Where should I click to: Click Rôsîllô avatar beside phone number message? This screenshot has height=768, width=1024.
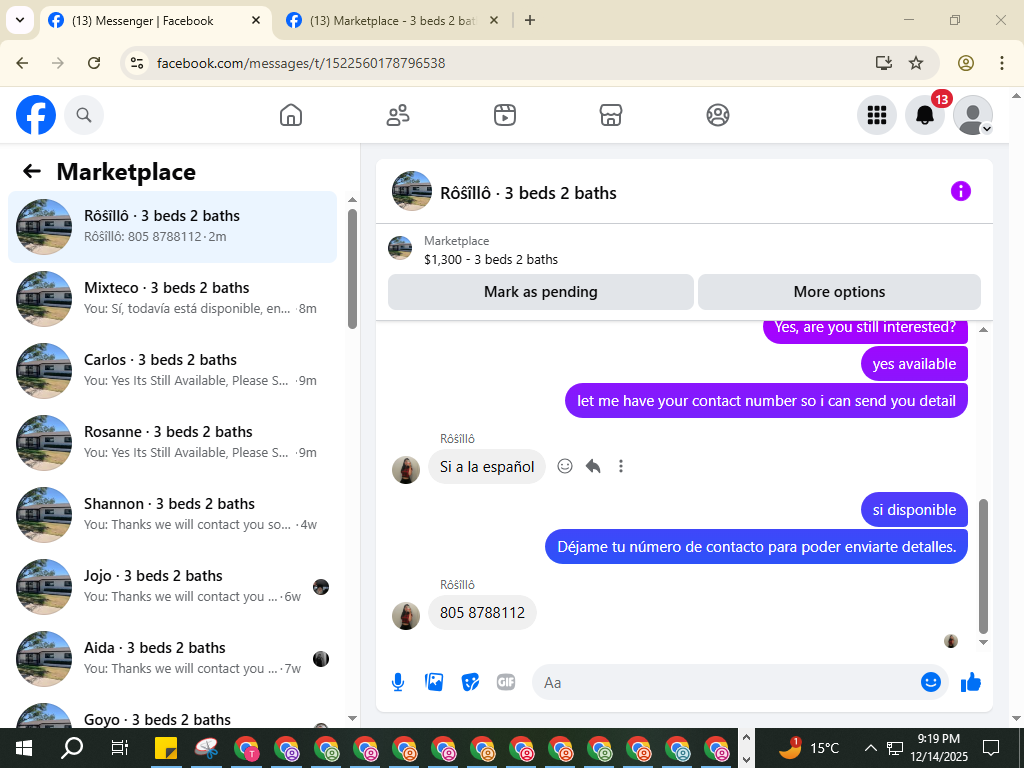[406, 616]
